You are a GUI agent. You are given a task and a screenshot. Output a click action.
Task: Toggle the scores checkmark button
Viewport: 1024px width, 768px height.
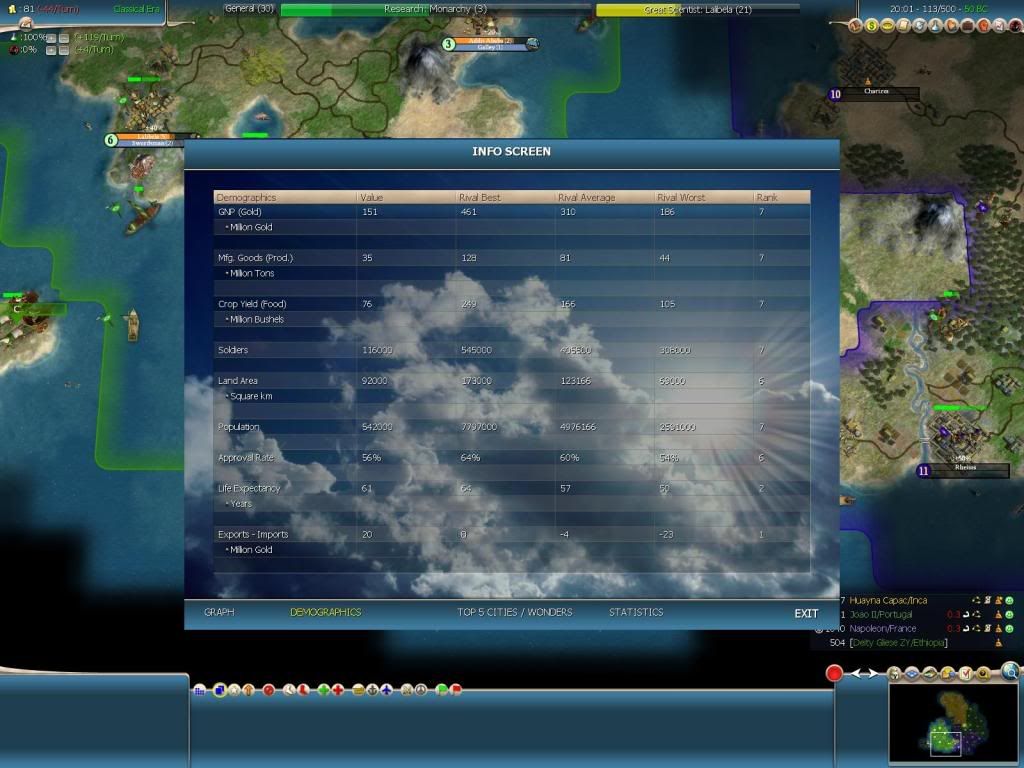(965, 673)
